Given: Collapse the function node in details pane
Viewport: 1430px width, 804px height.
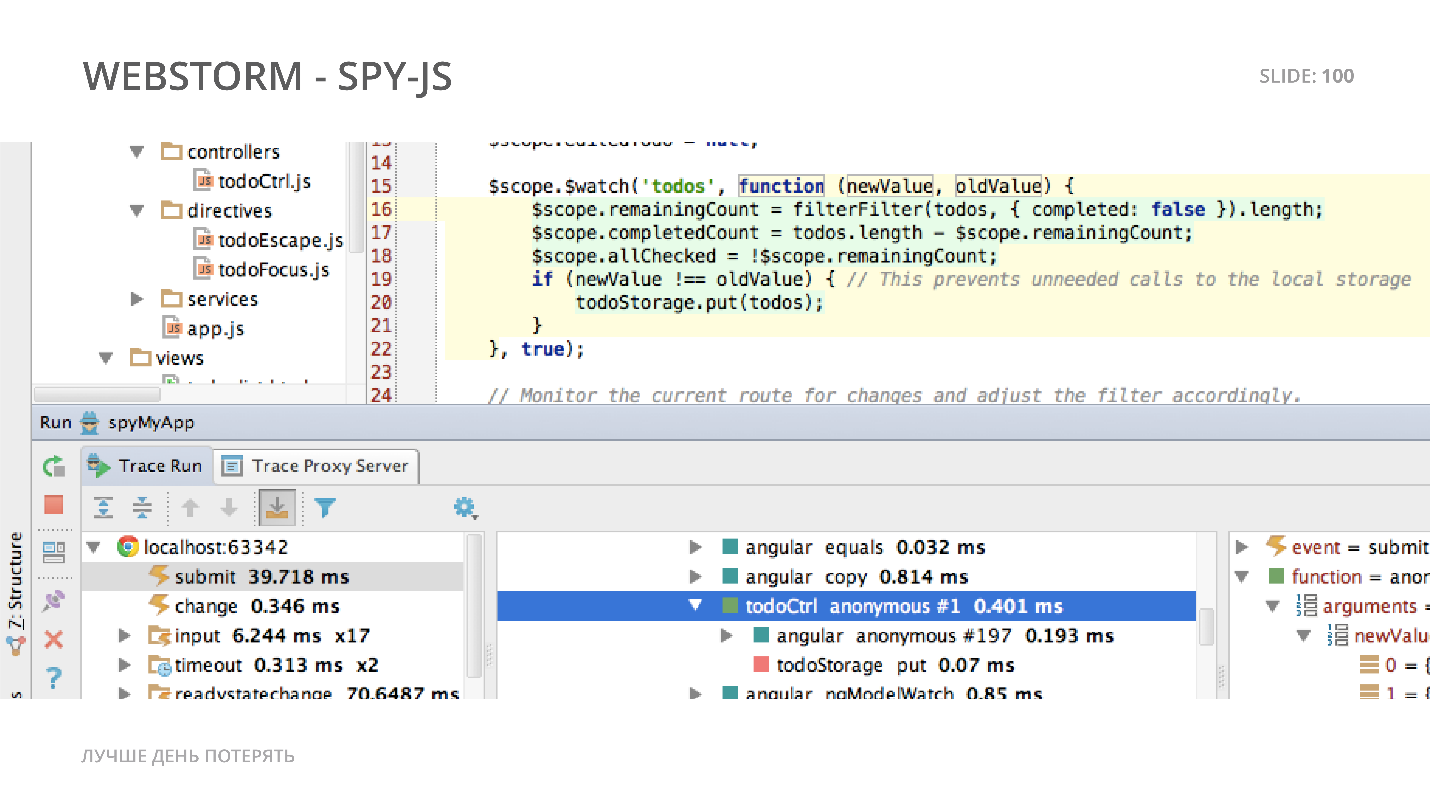Looking at the screenshot, I should 1242,577.
